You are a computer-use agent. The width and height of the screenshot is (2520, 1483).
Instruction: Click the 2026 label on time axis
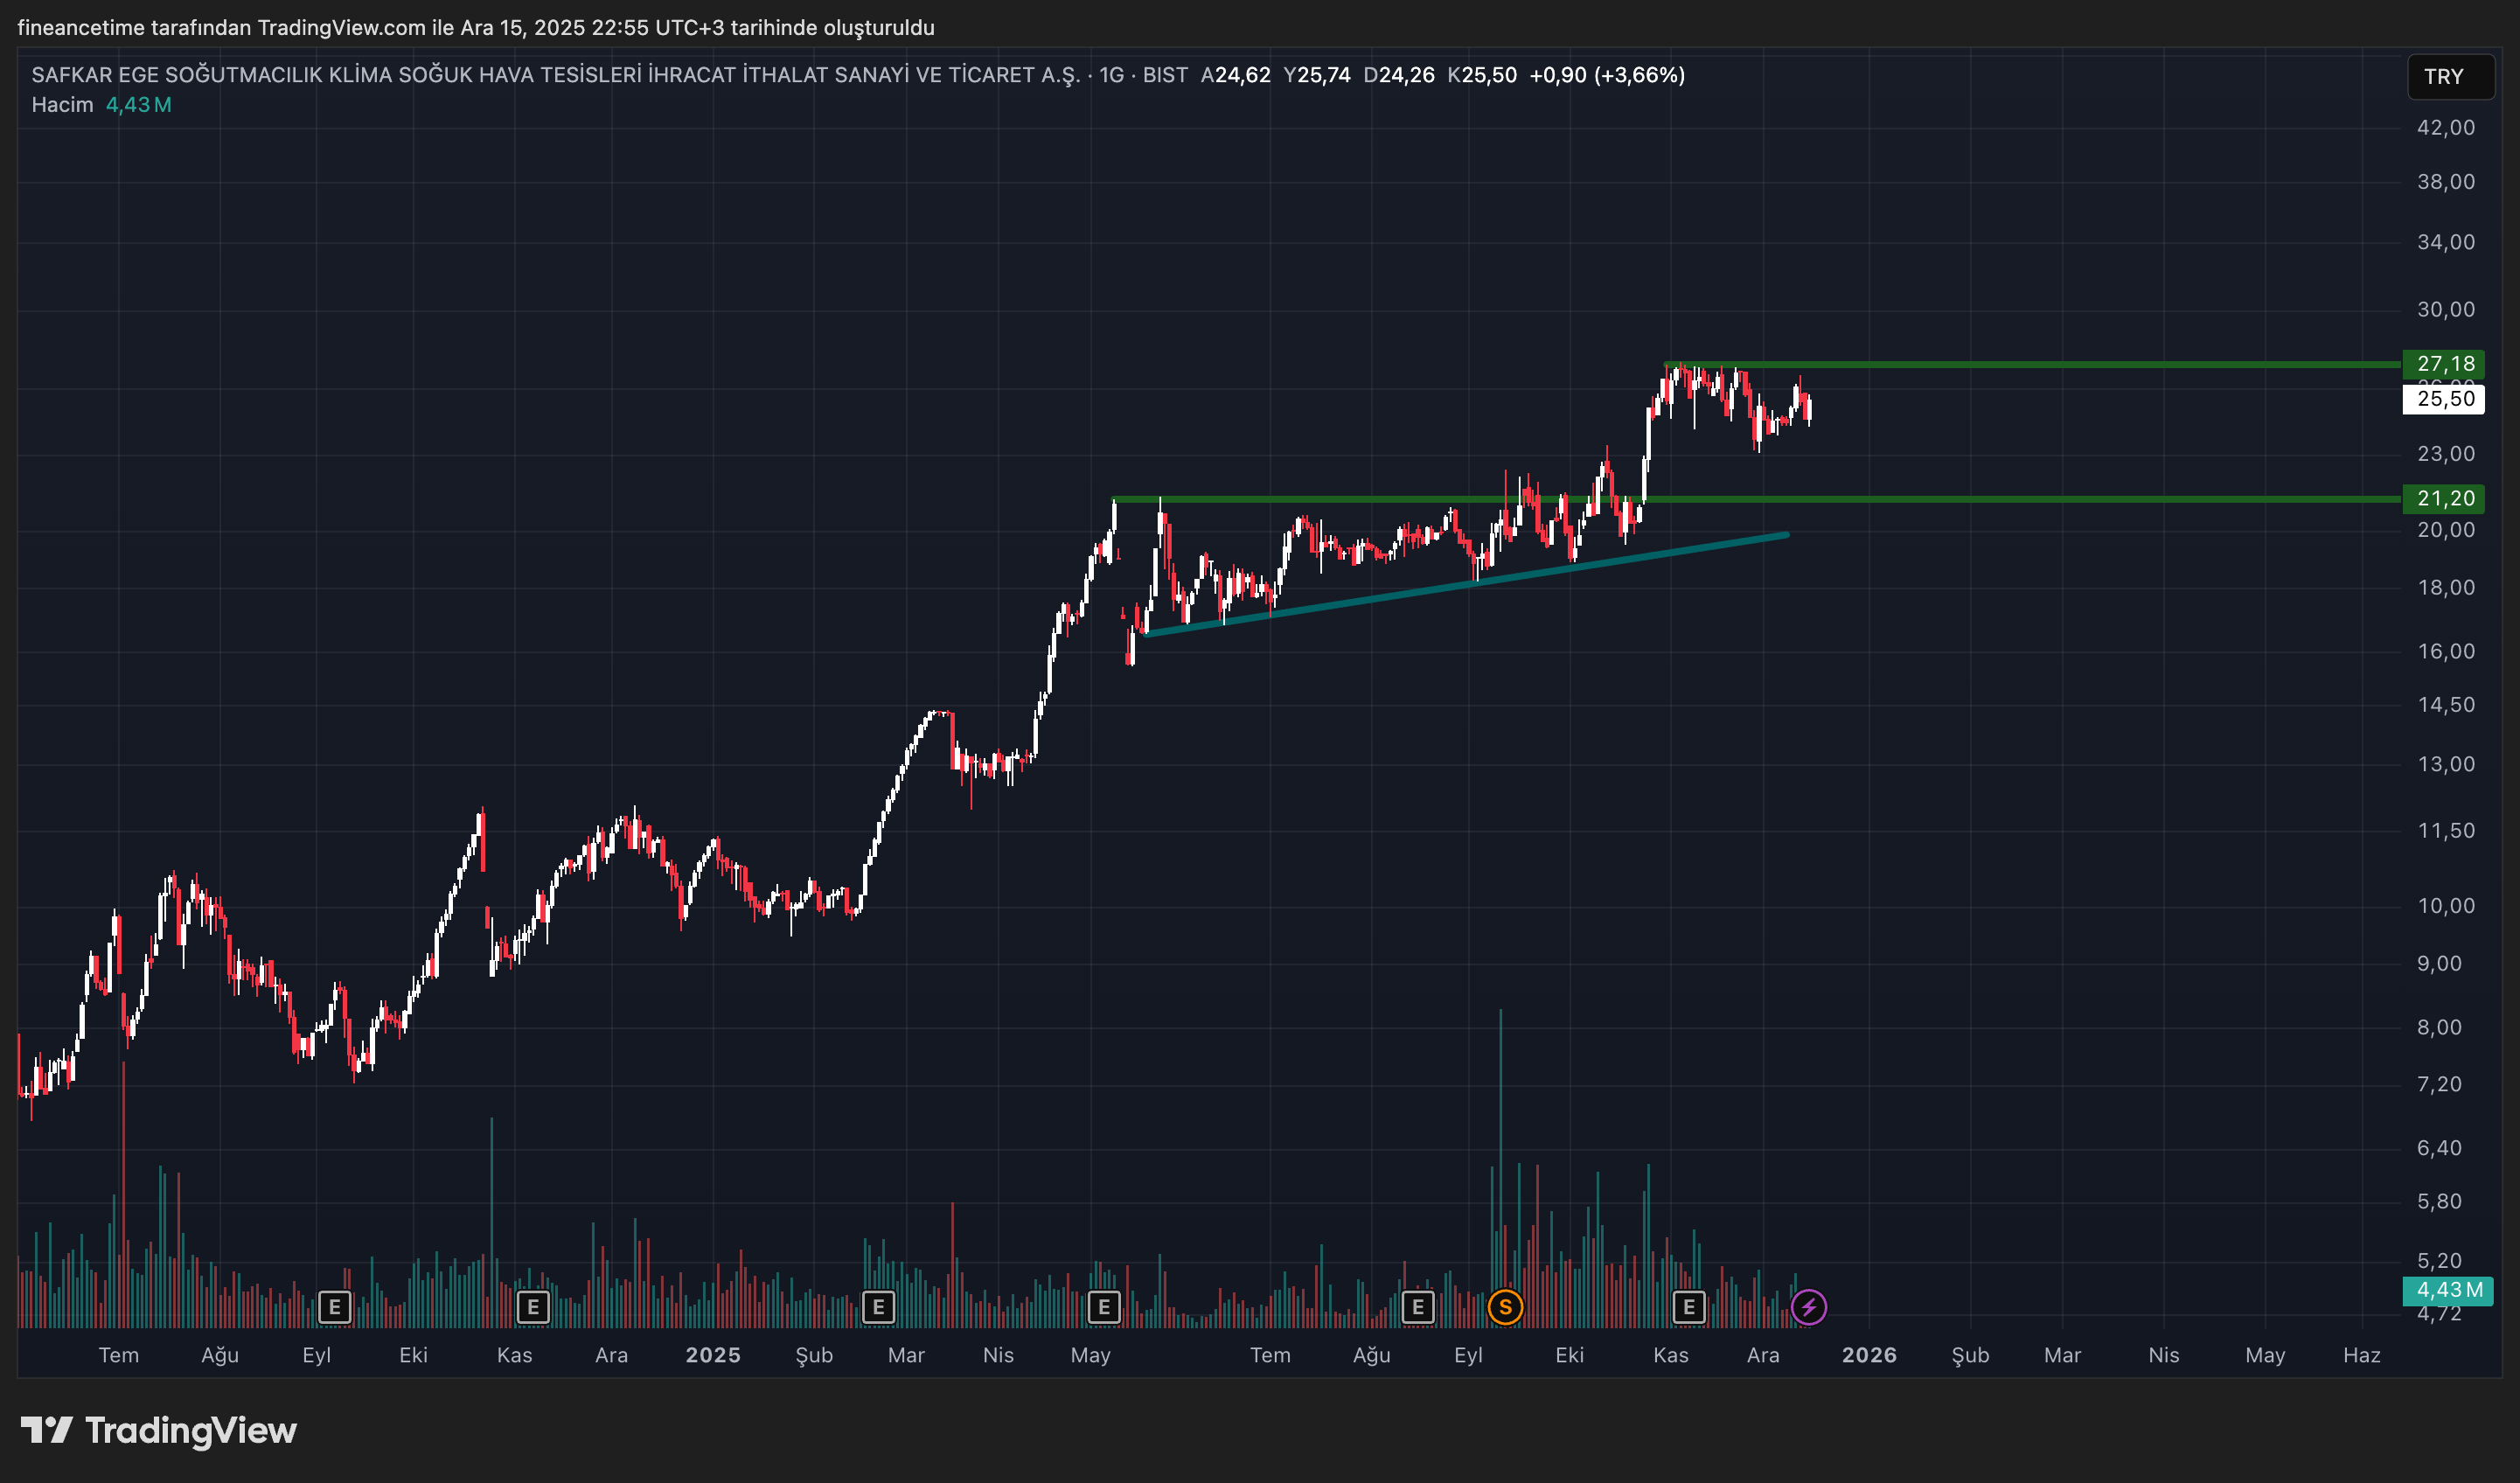1869,1355
